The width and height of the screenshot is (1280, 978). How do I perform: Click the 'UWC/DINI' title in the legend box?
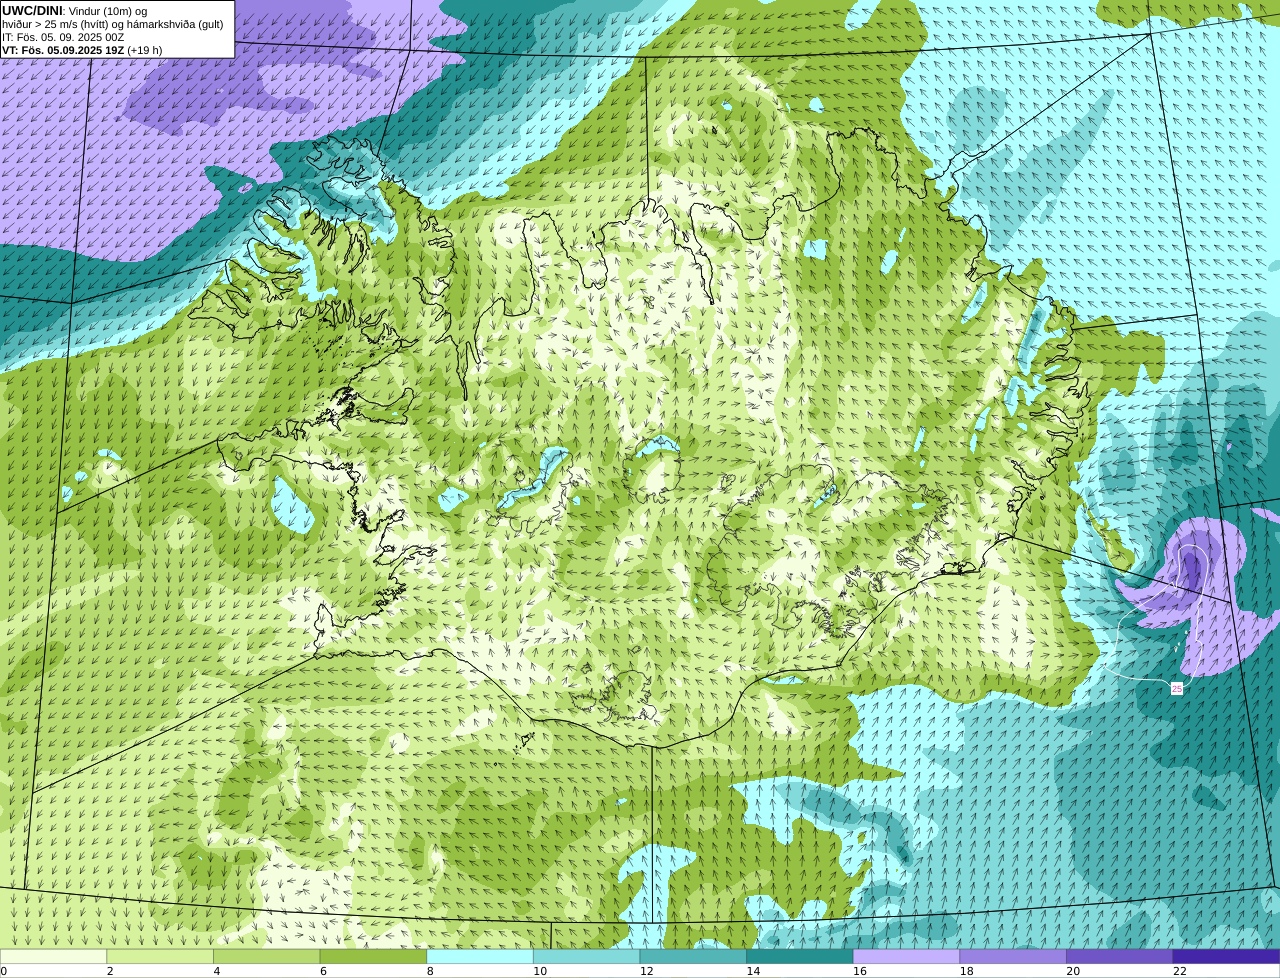[32, 10]
